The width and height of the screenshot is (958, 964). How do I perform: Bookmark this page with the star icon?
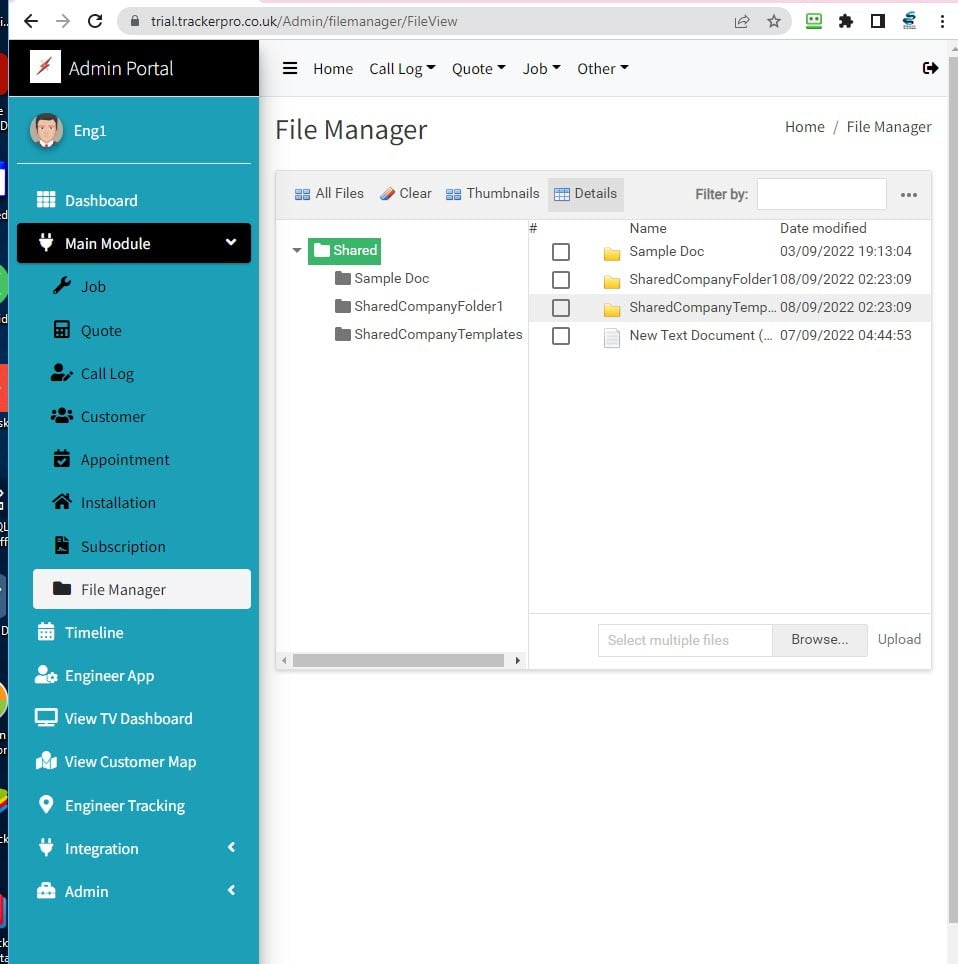tap(773, 21)
